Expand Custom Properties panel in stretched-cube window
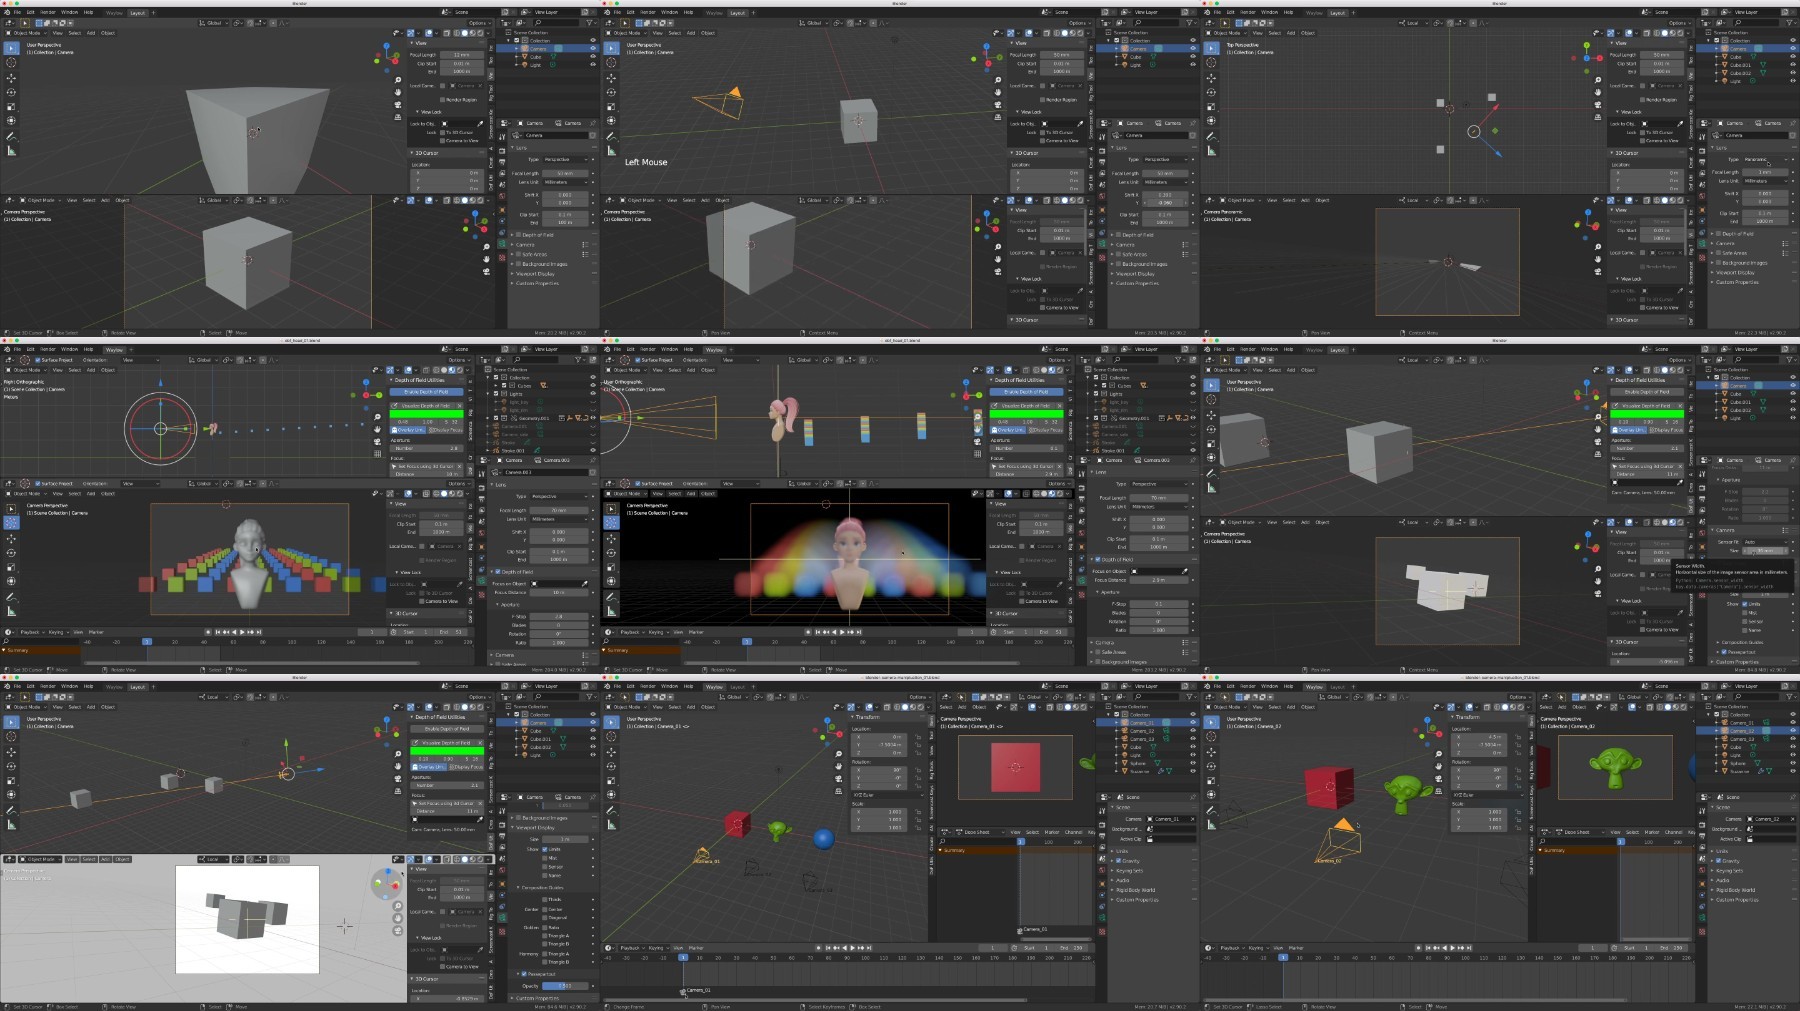Viewport: 1800px width, 1011px height. pyautogui.click(x=537, y=283)
